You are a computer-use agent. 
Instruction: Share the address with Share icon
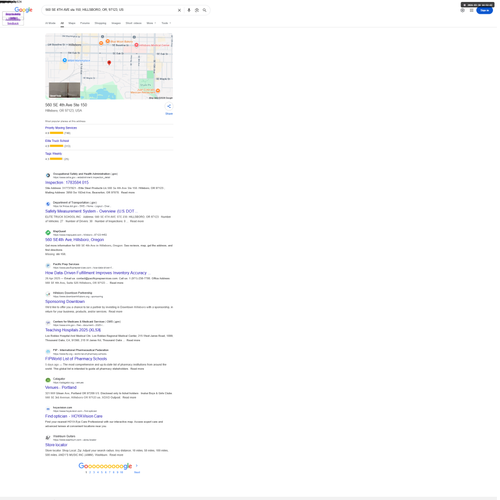point(169,106)
